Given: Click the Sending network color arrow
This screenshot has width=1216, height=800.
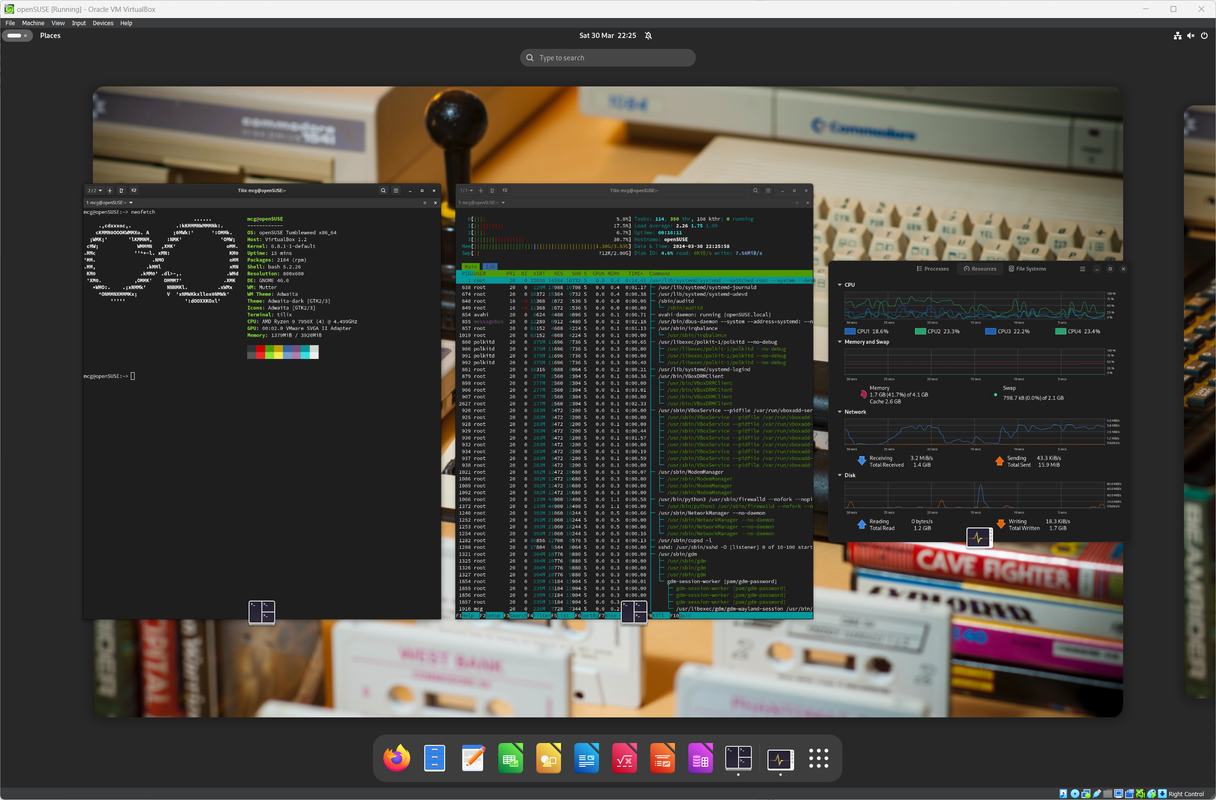Looking at the screenshot, I should [999, 461].
